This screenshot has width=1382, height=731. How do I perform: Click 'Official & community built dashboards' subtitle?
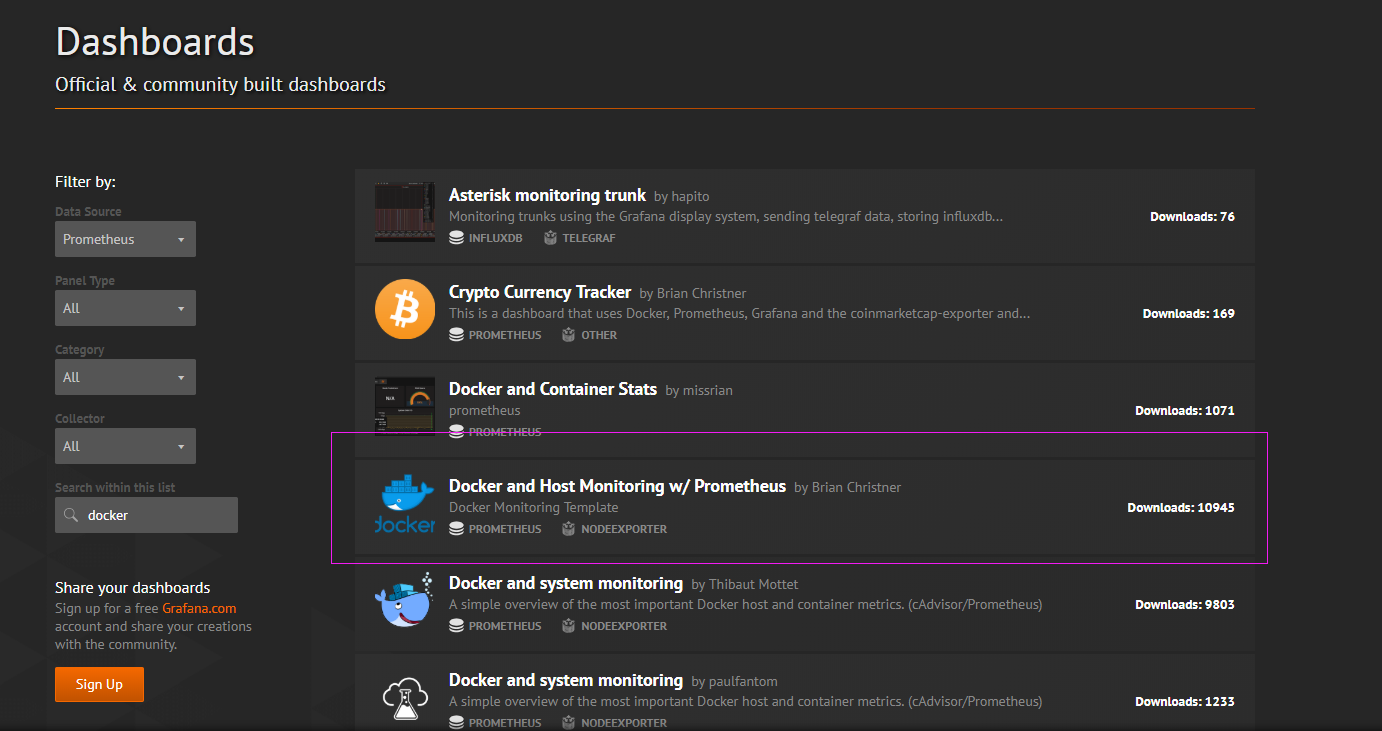coord(221,85)
